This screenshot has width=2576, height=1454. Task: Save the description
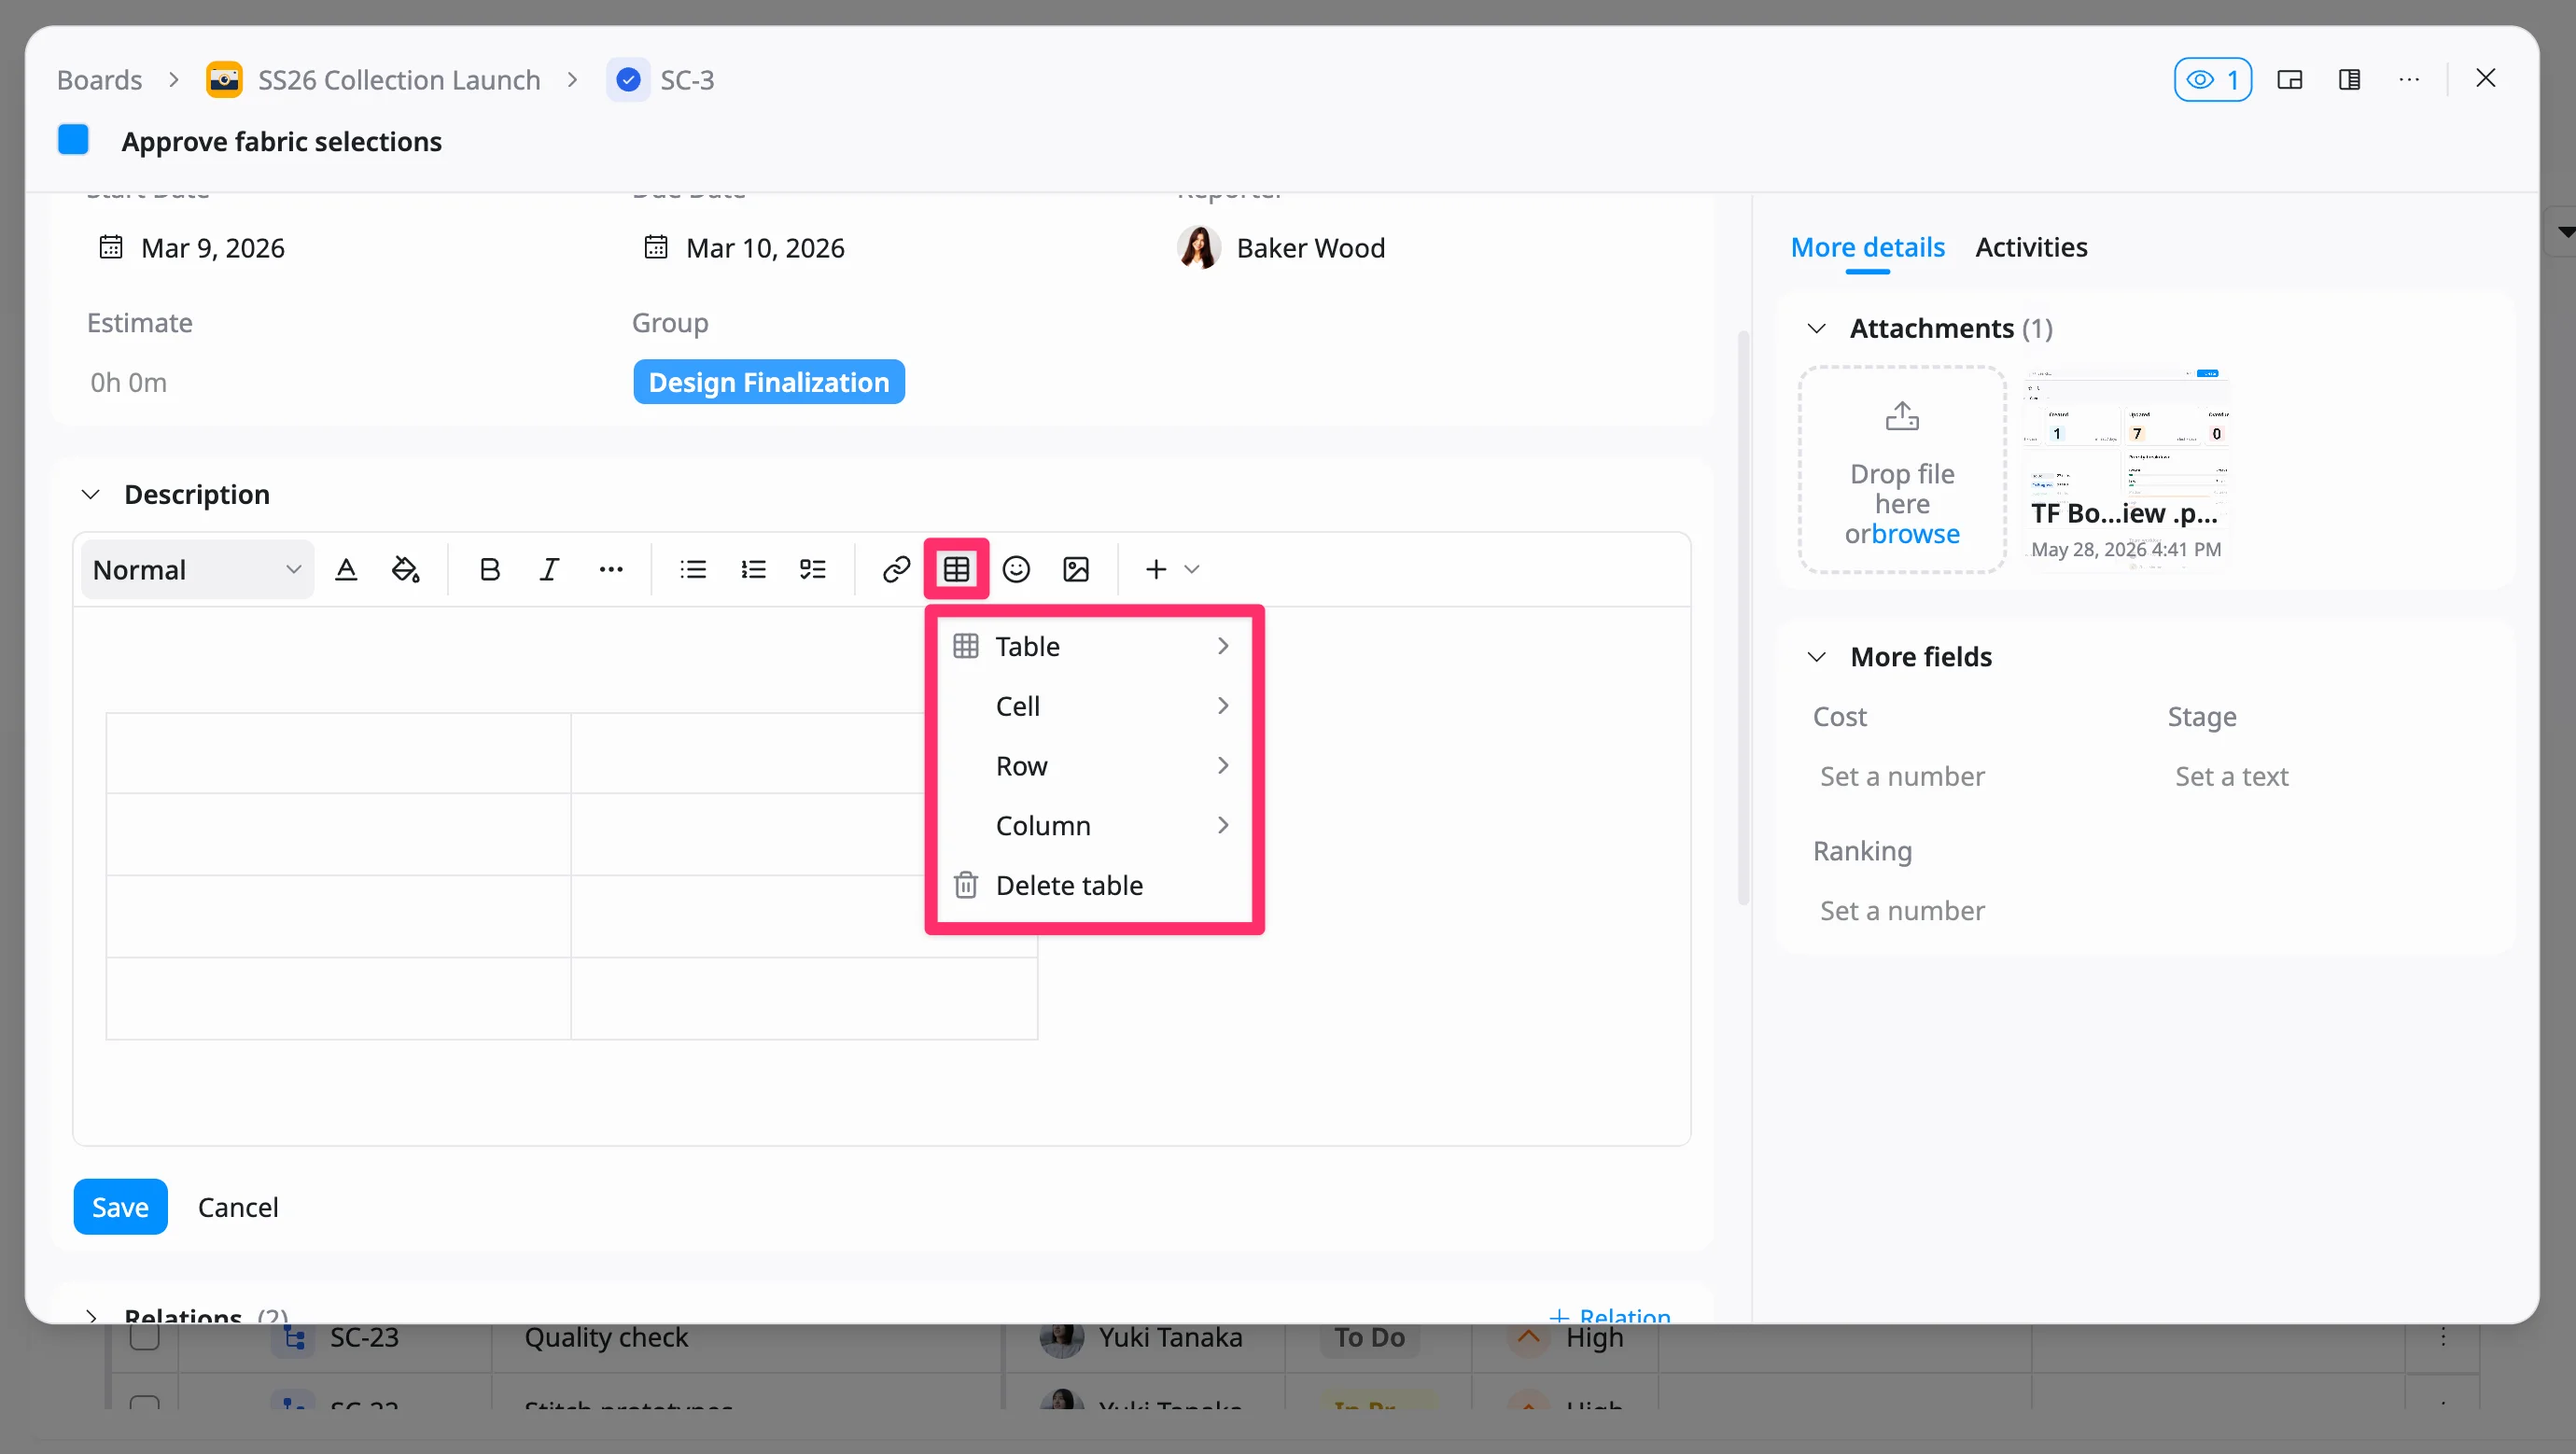click(120, 1207)
